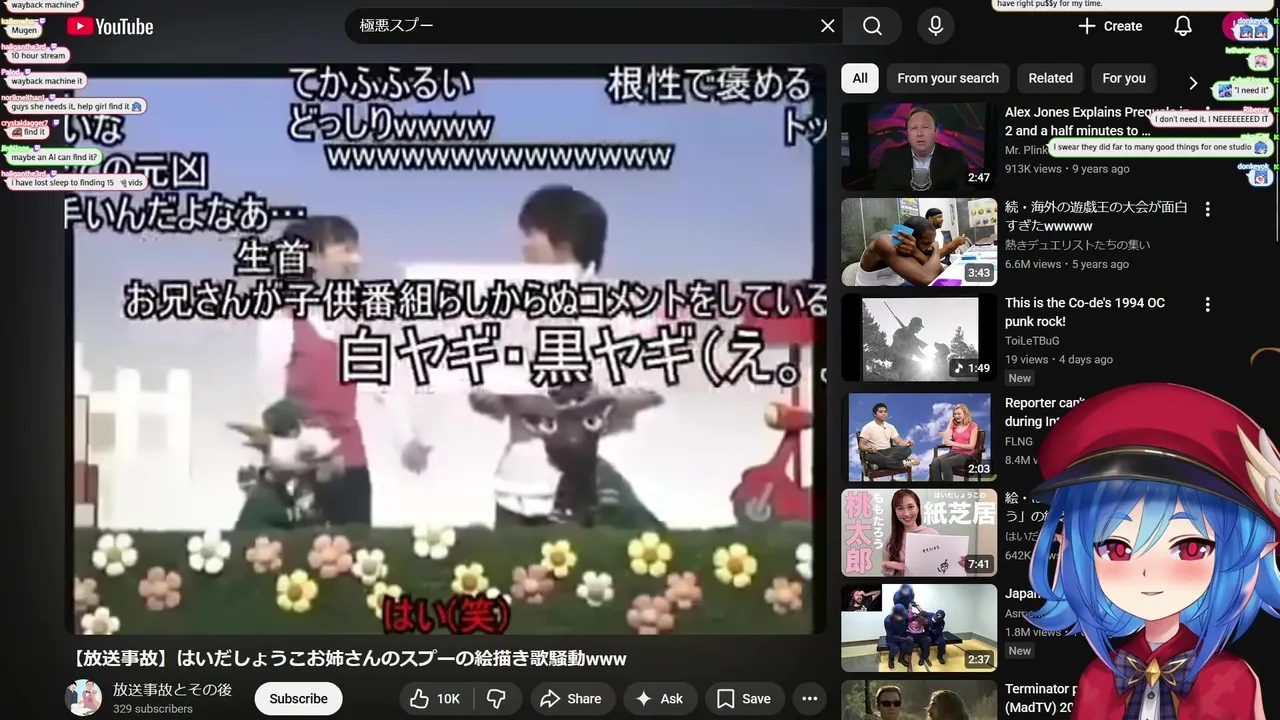Image resolution: width=1280 pixels, height=720 pixels.
Task: Open the 2:37 video thumbnail
Action: coord(919,628)
